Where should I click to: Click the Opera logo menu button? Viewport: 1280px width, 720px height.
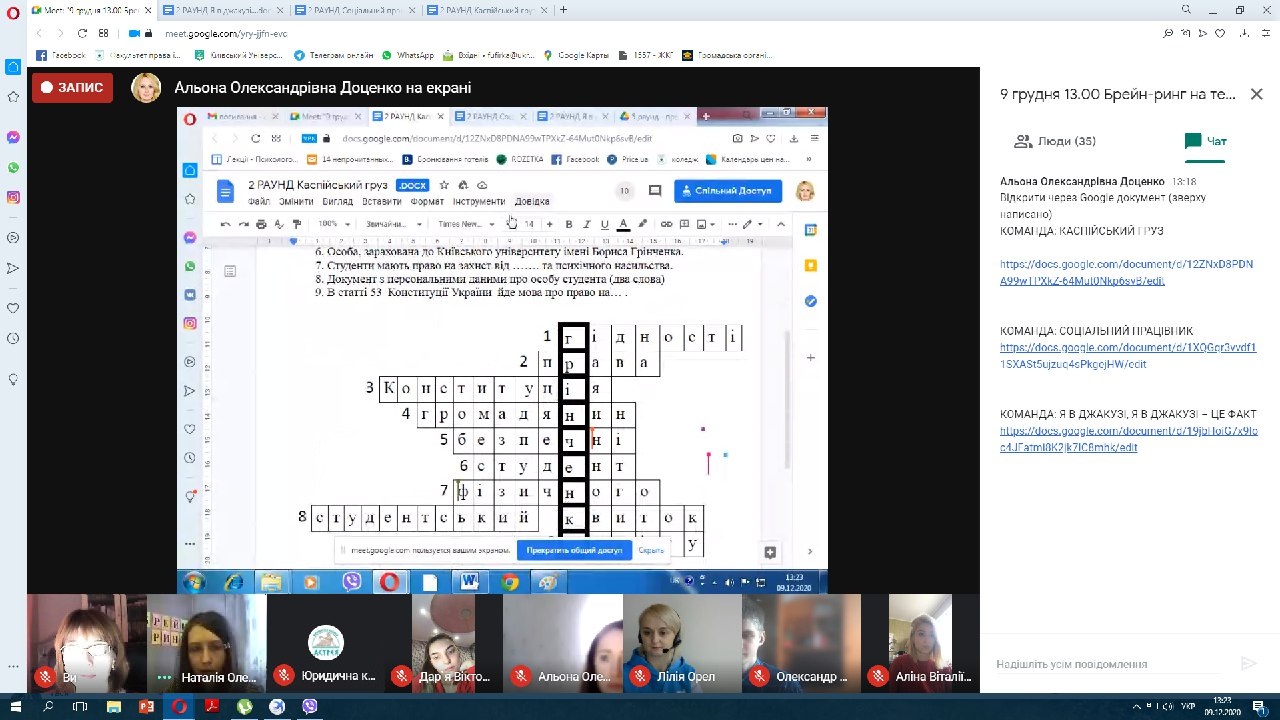13,10
